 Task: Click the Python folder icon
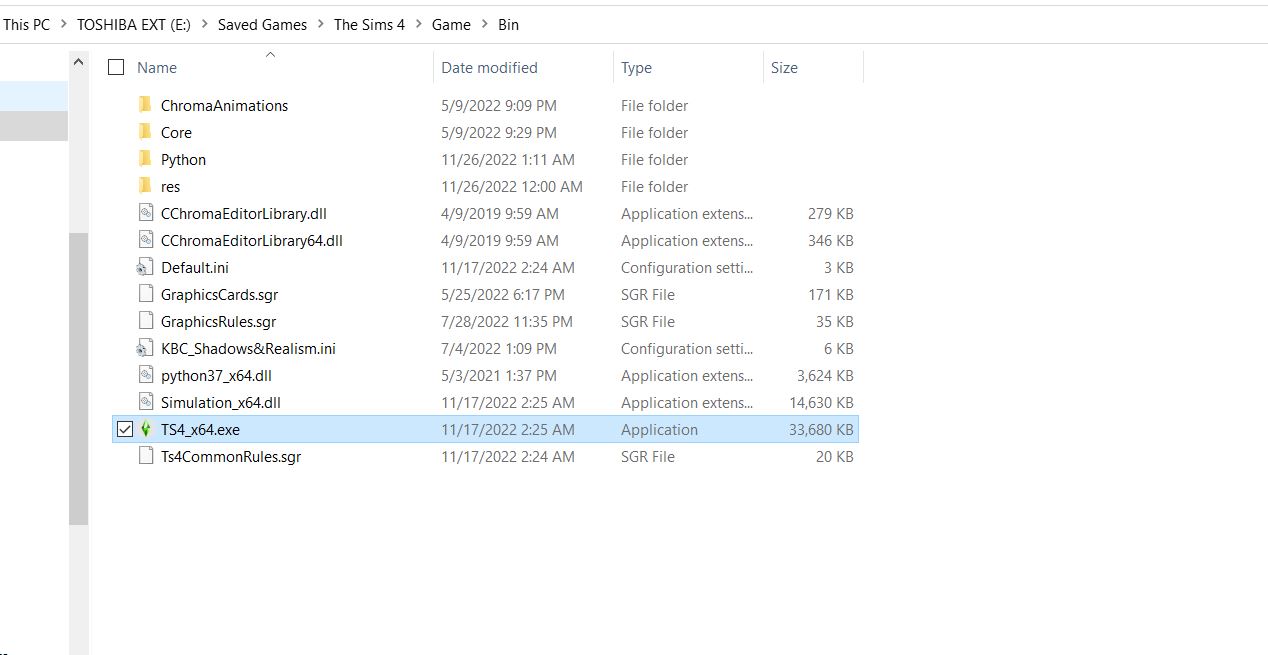tap(145, 159)
